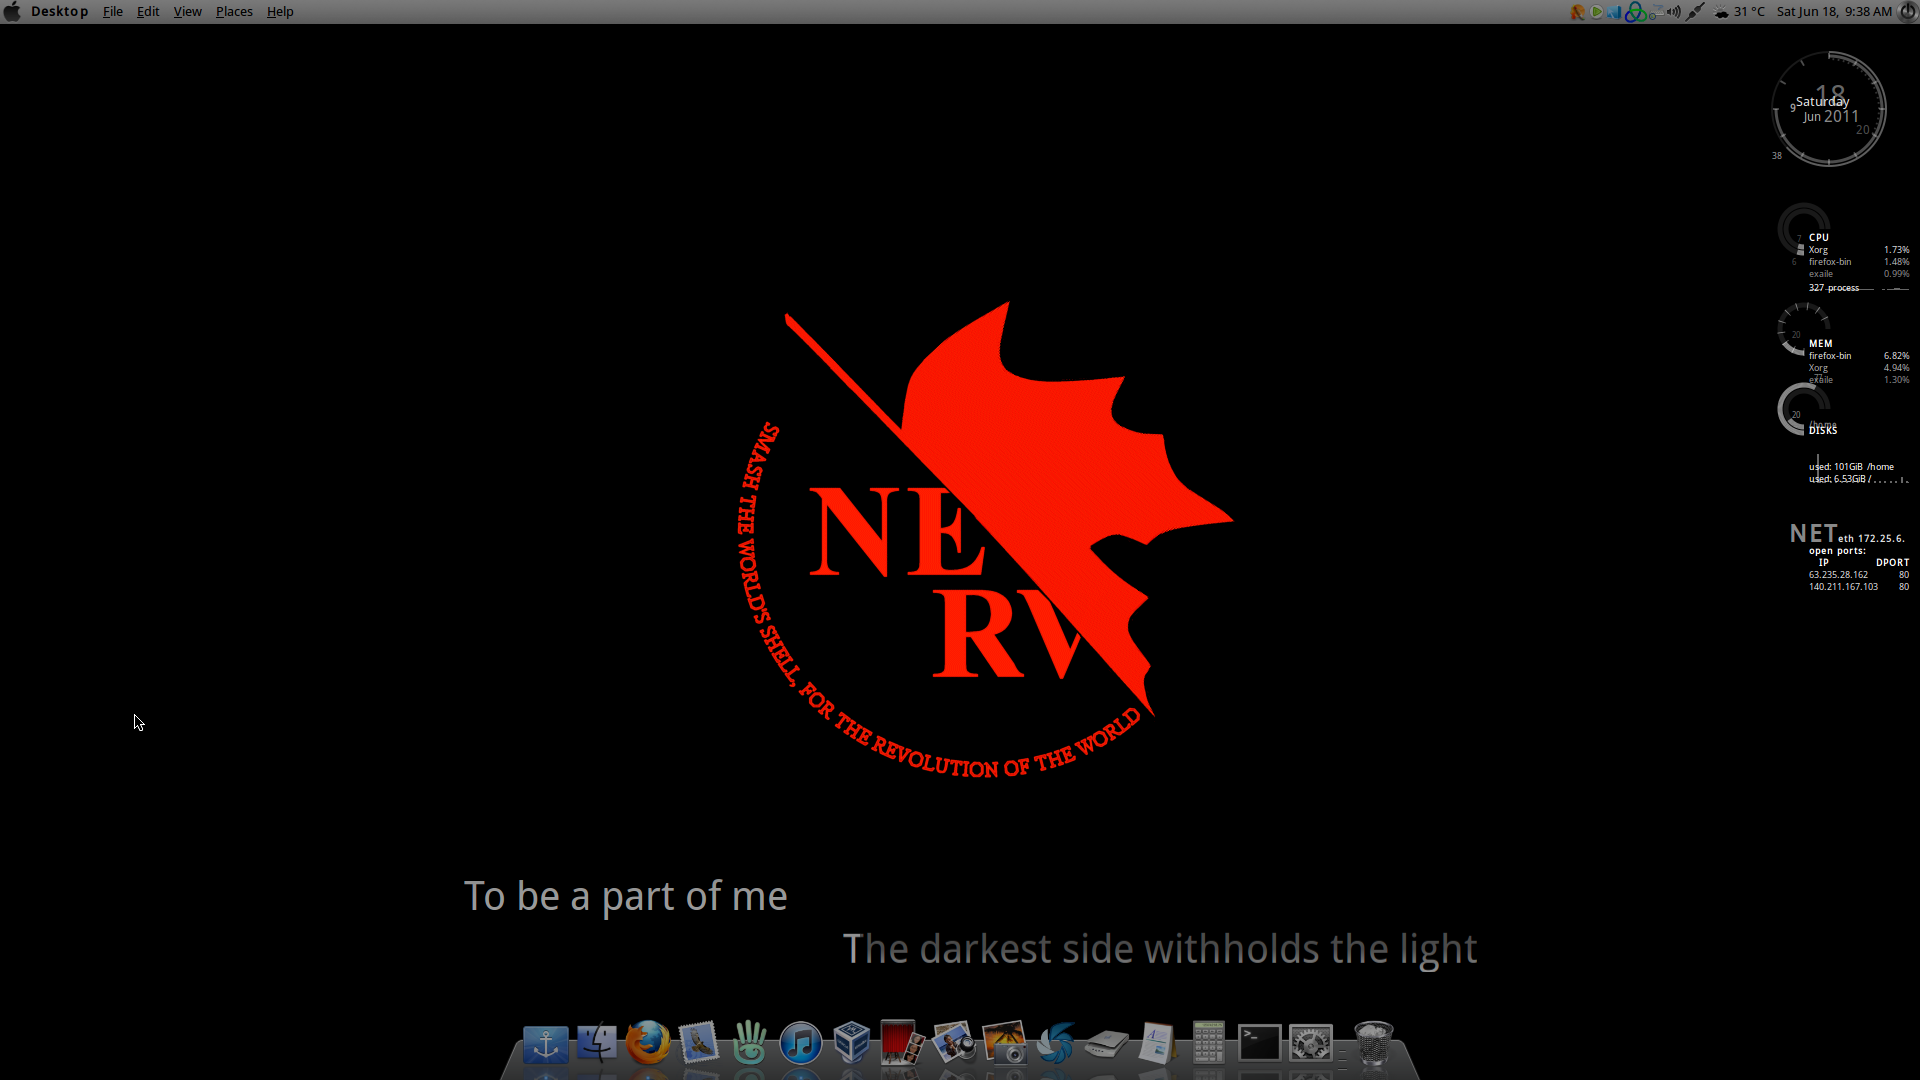This screenshot has height=1080, width=1920.
Task: Click the keyboard indicator tray icon
Action: click(1656, 12)
